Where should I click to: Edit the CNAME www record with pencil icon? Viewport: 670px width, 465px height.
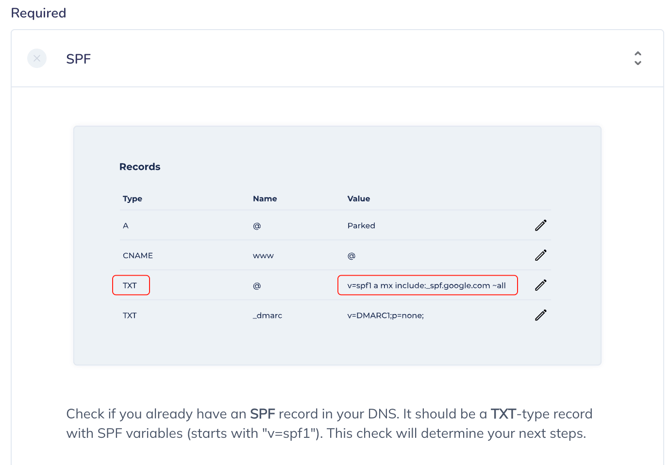[x=540, y=256]
